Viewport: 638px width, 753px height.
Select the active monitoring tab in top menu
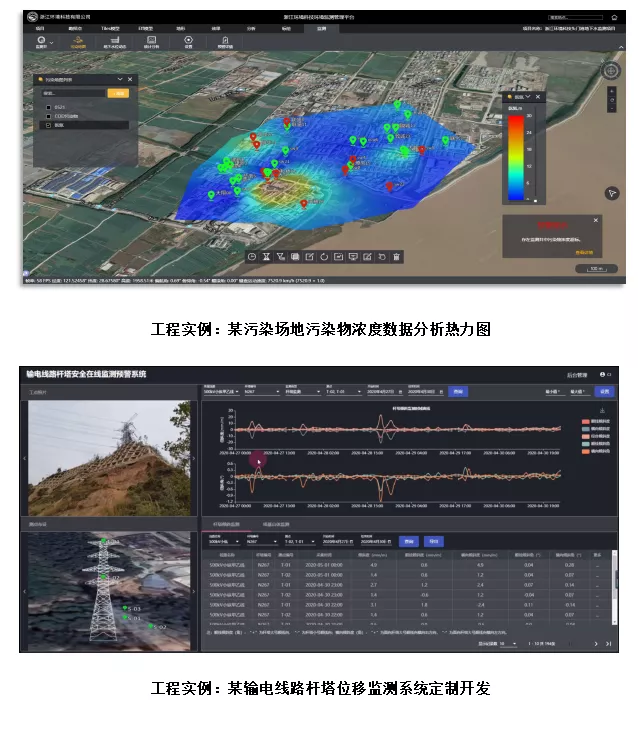pos(322,29)
